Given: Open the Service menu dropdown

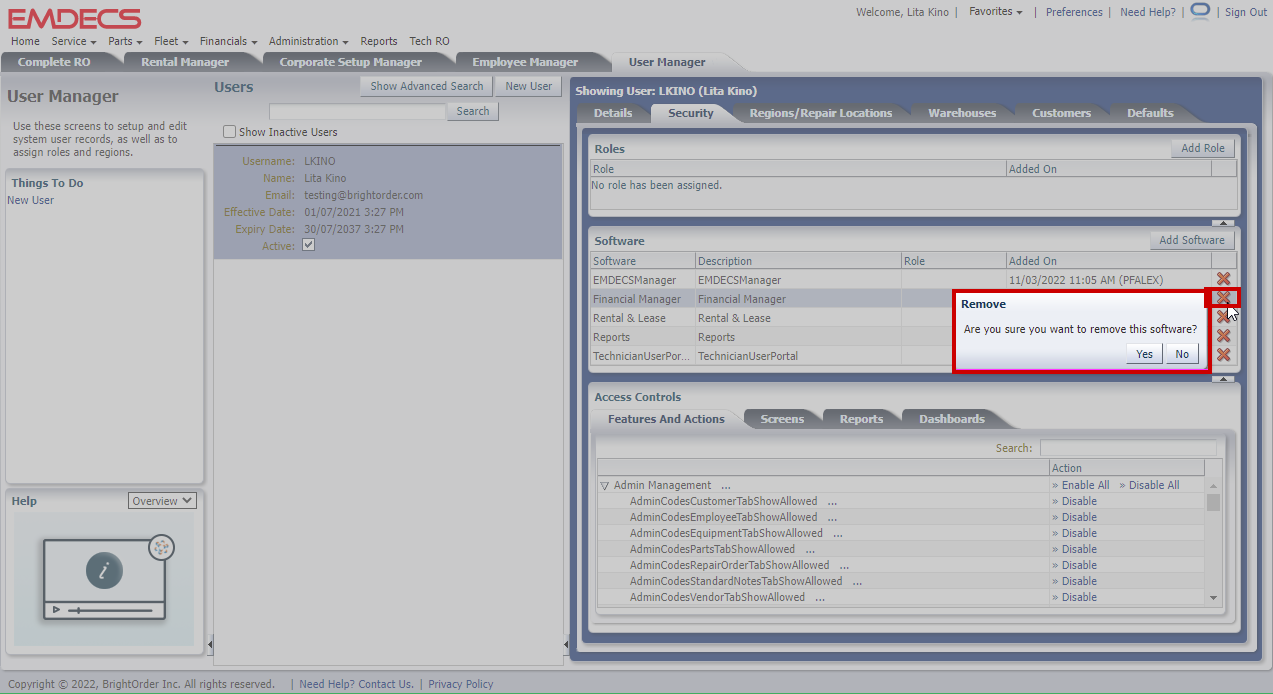Looking at the screenshot, I should 74,41.
